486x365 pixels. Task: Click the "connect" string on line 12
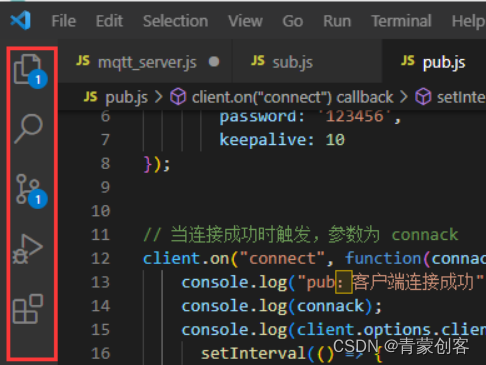(282, 259)
